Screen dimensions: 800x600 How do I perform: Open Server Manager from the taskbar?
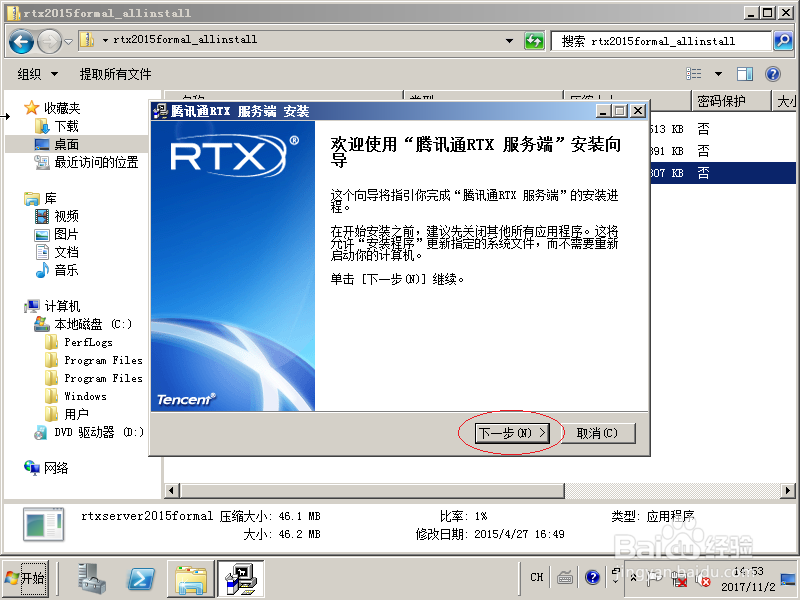(x=92, y=579)
